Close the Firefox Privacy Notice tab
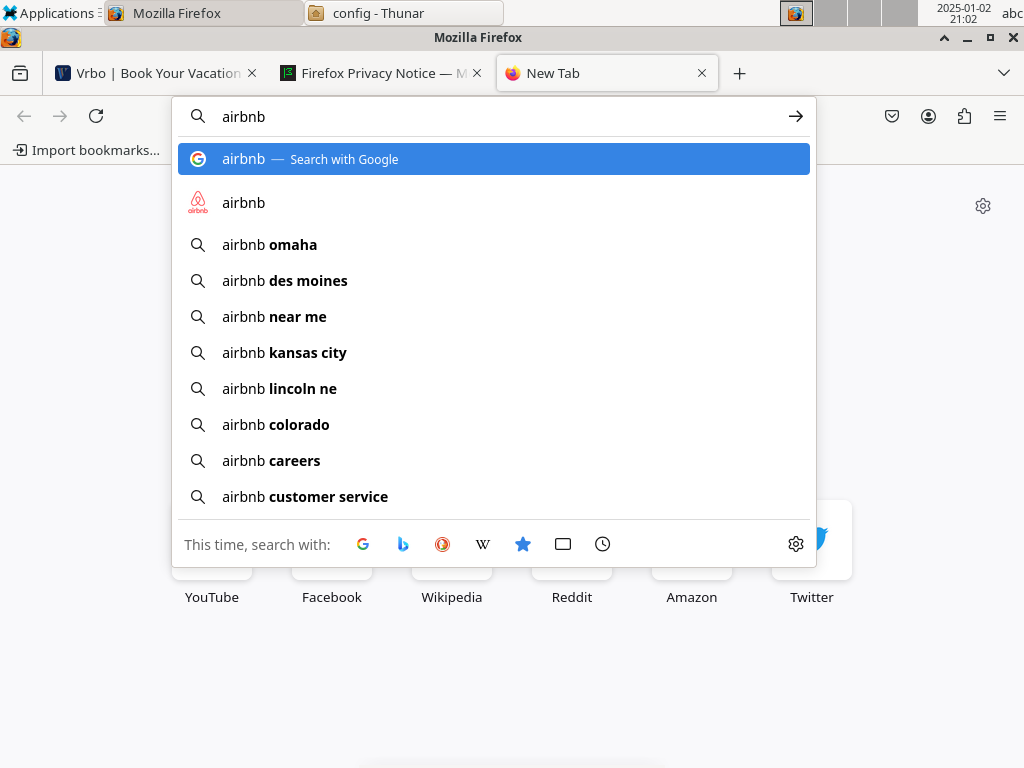Viewport: 1024px width, 768px height. point(477,73)
